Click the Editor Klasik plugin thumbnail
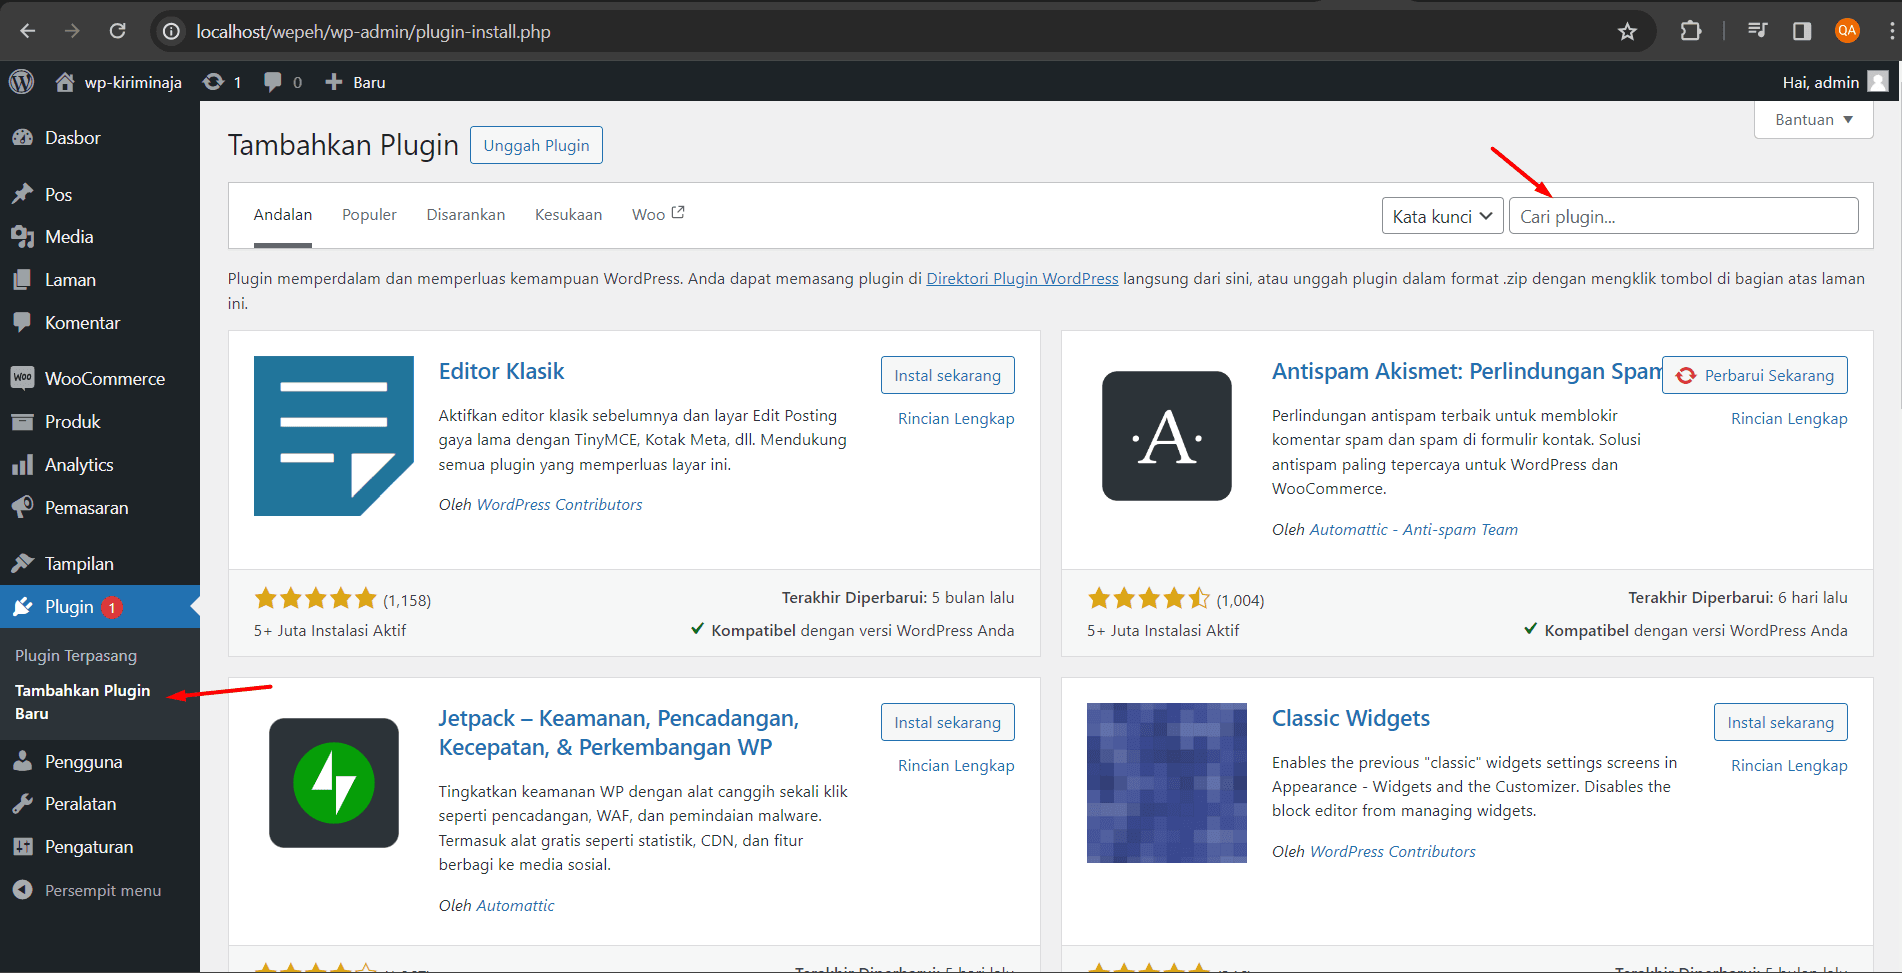Image resolution: width=1902 pixels, height=973 pixels. pyautogui.click(x=333, y=436)
